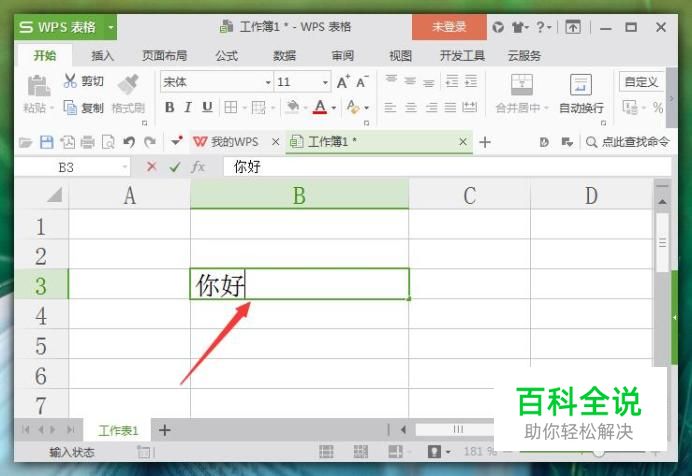Screen dimensions: 692x476
Task: Click the Open folder icon in quick toolbar
Action: [26, 142]
